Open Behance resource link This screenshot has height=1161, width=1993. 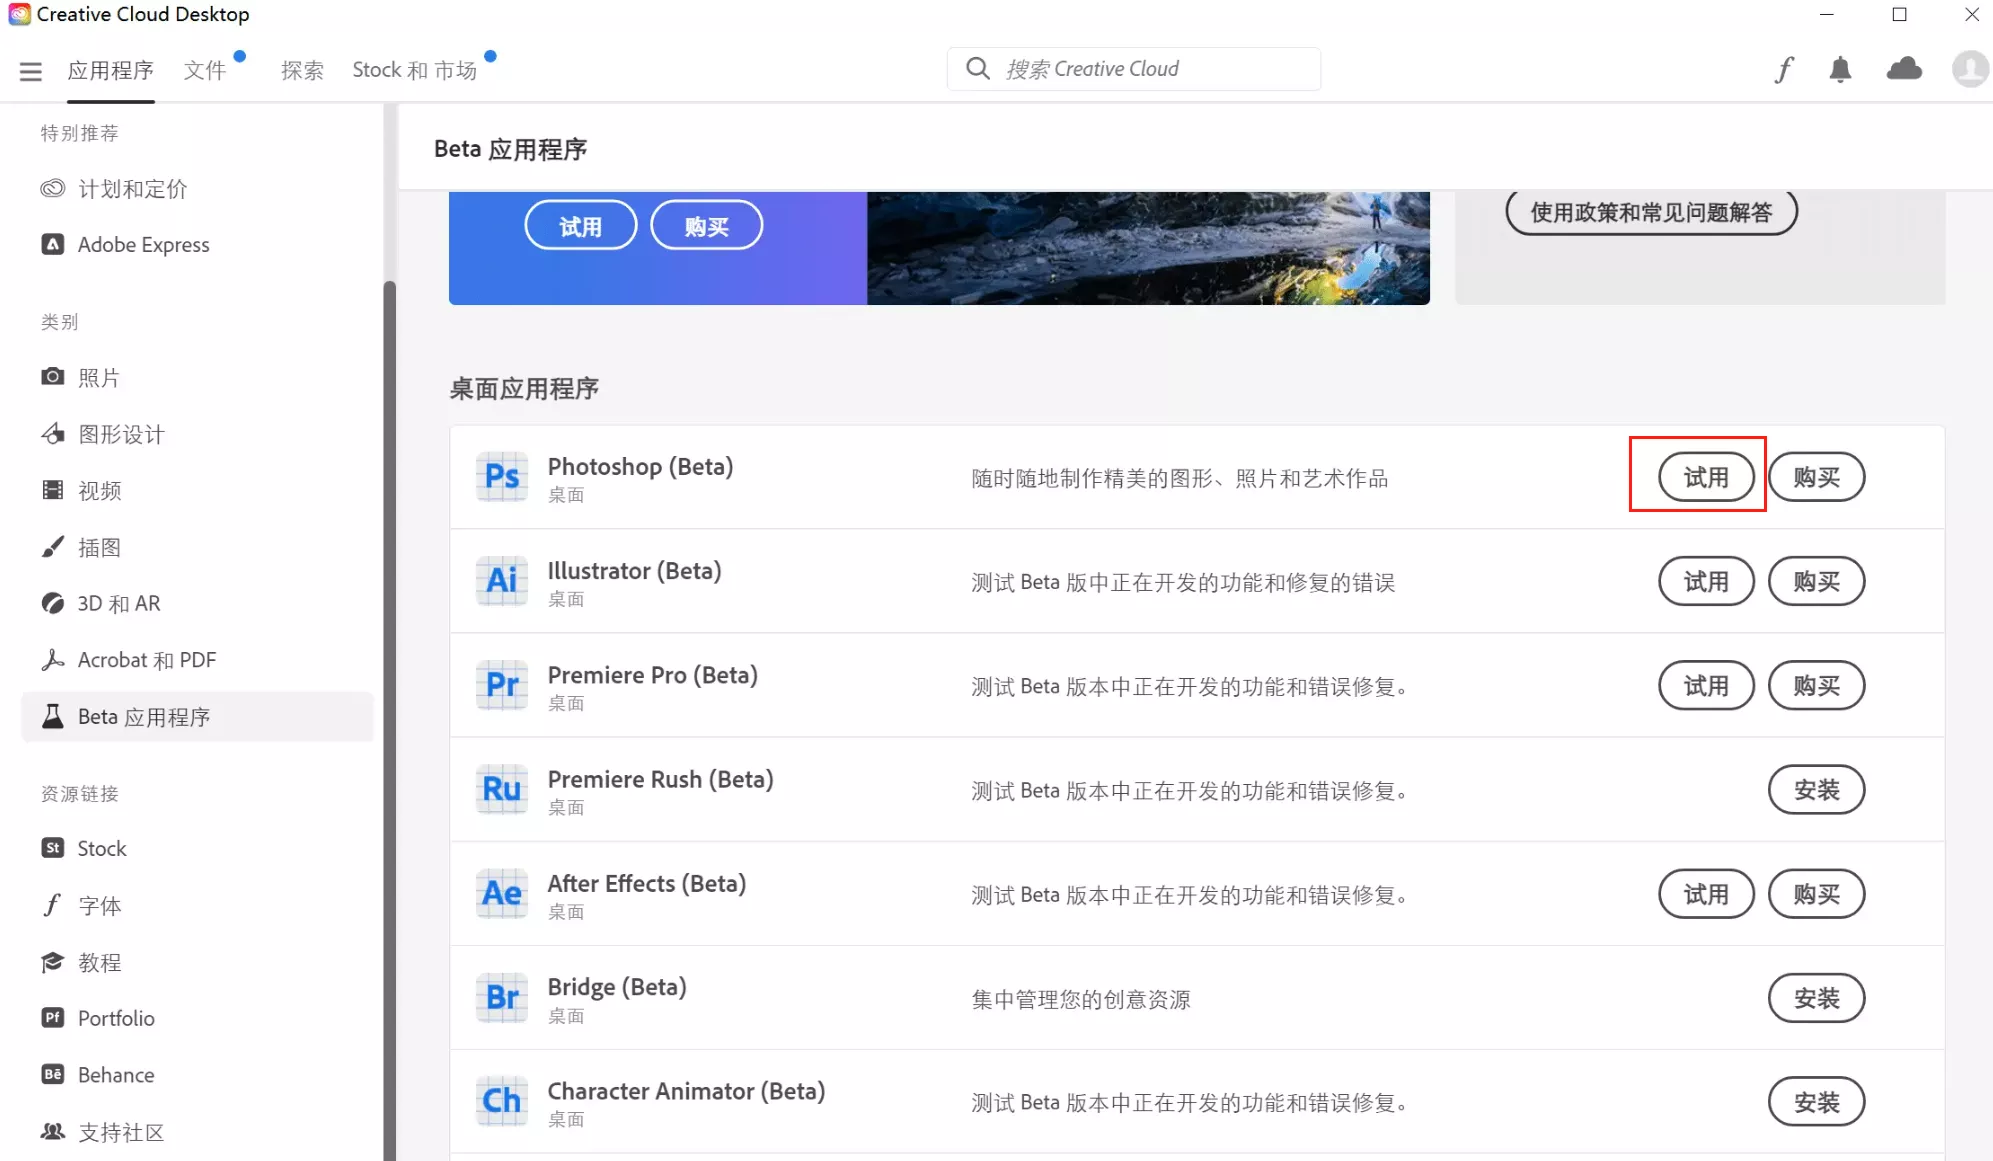[x=115, y=1075]
